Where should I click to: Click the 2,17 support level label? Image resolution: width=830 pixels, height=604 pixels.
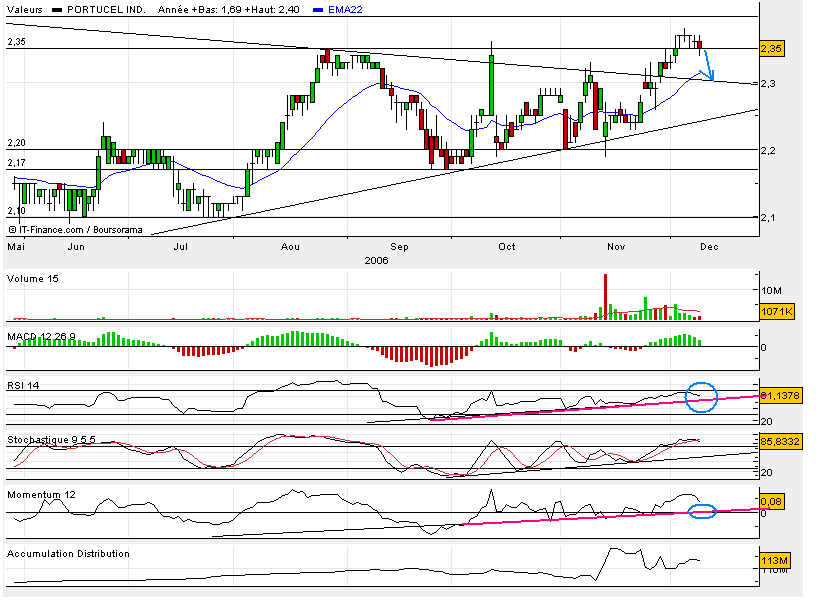tap(16, 163)
